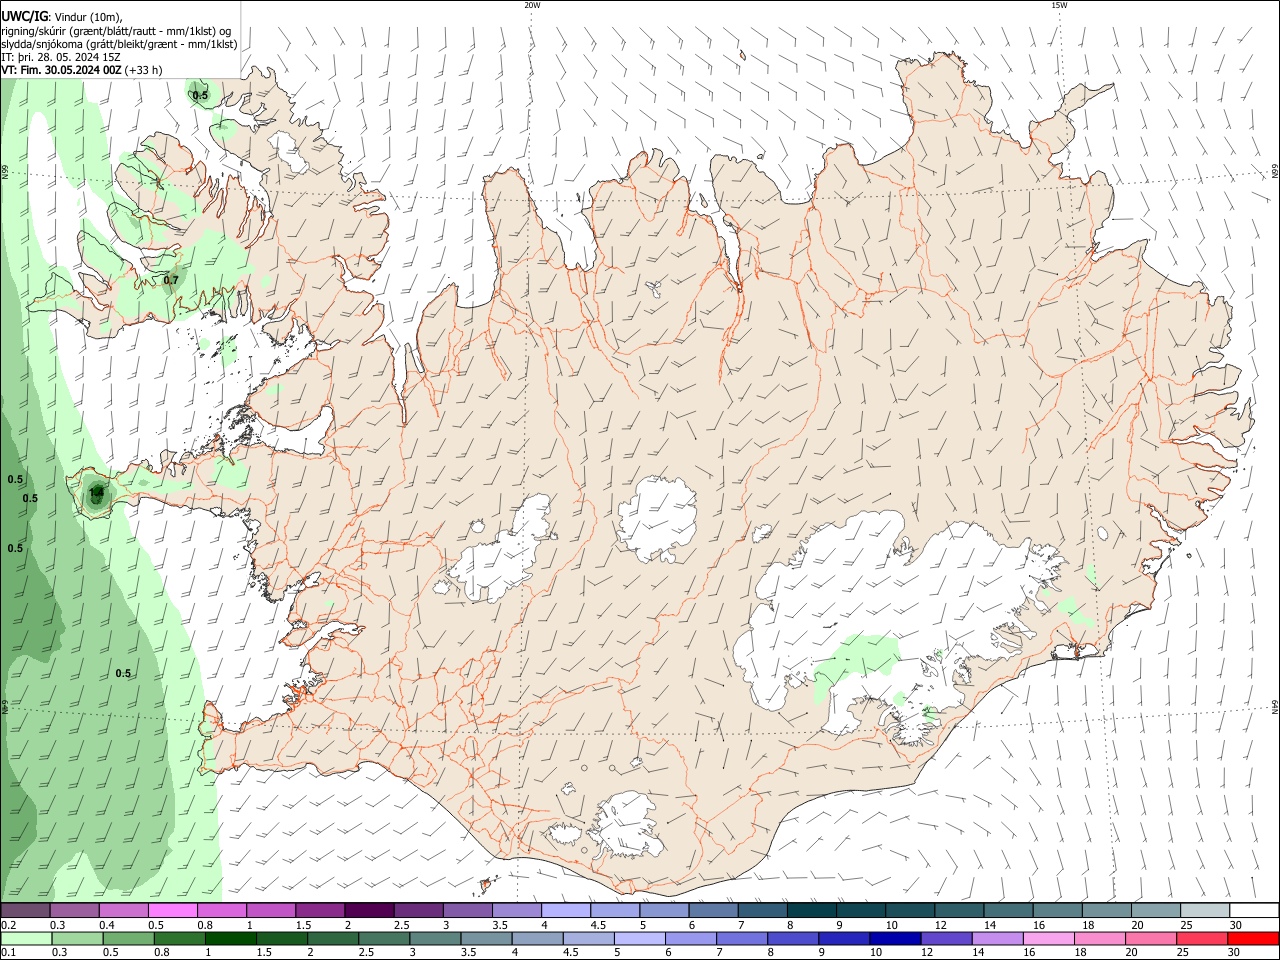The width and height of the screenshot is (1280, 960).
Task: Pick the deep navy swatch labelled 10, lower row
Action: coord(894,939)
